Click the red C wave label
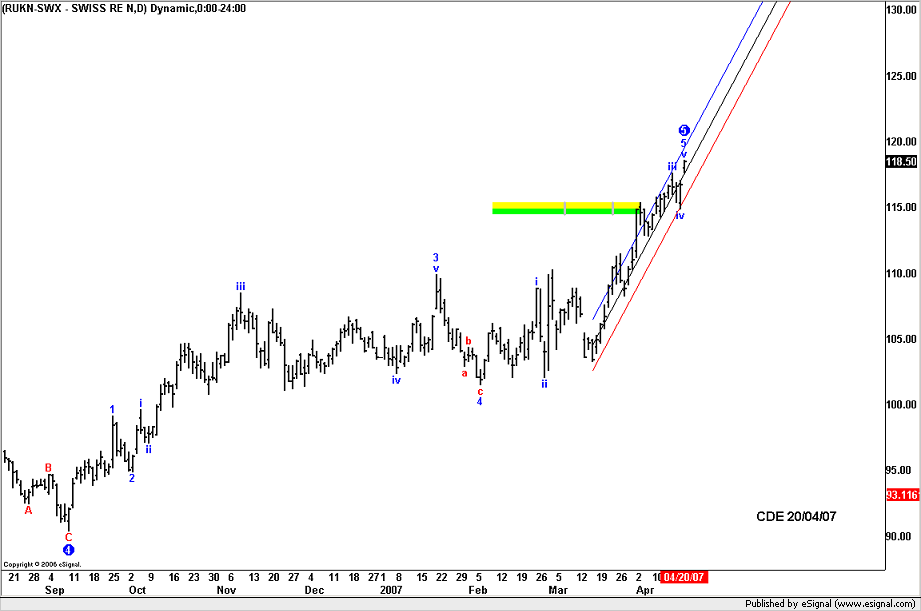The height and width of the screenshot is (611, 921). 68,537
